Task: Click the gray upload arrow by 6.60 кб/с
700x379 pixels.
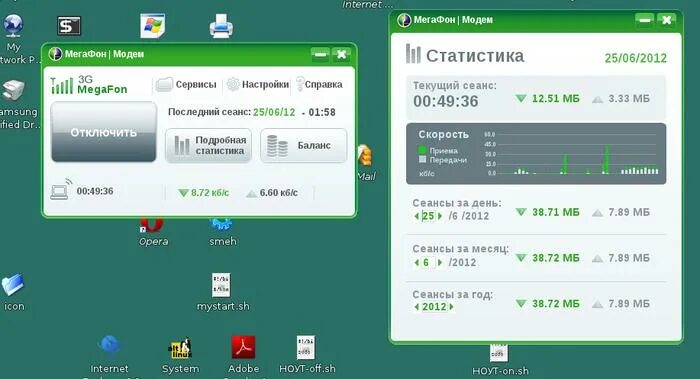Action: [x=252, y=193]
